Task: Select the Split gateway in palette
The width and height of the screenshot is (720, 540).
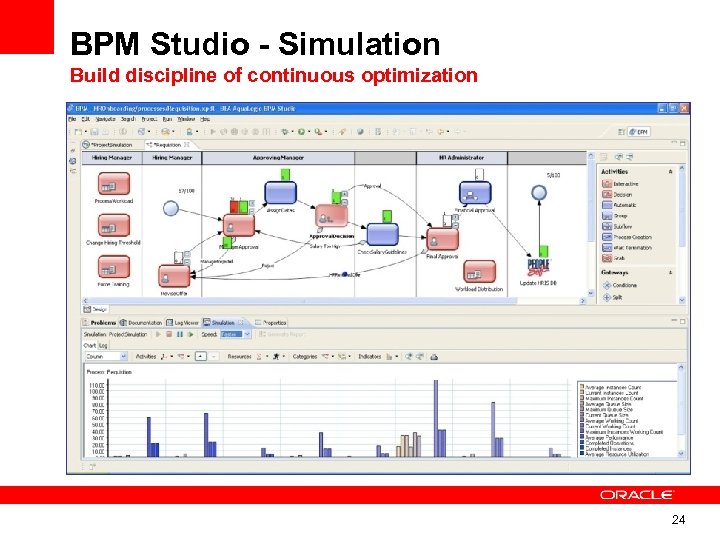Action: coord(612,297)
